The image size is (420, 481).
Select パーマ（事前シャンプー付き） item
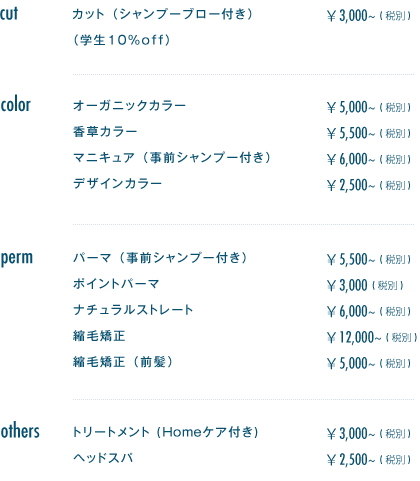pyautogui.click(x=160, y=258)
